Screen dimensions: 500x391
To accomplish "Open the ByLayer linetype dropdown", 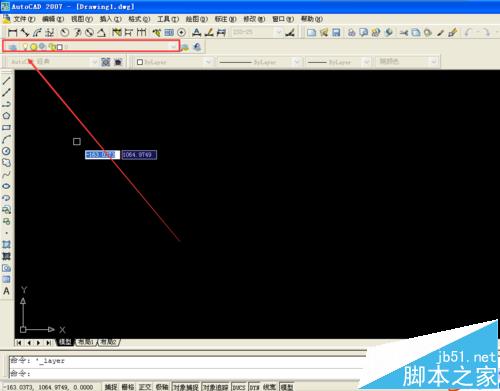I will pyautogui.click(x=296, y=62).
